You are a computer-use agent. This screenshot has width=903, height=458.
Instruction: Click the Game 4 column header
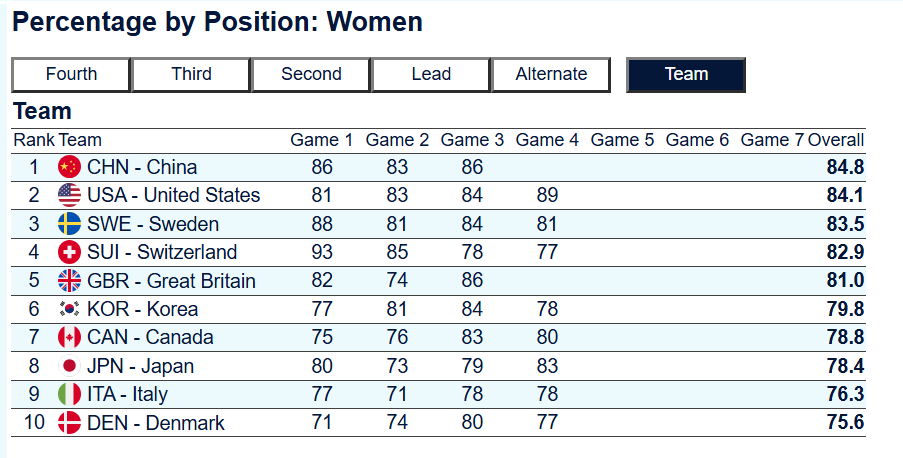tap(547, 140)
